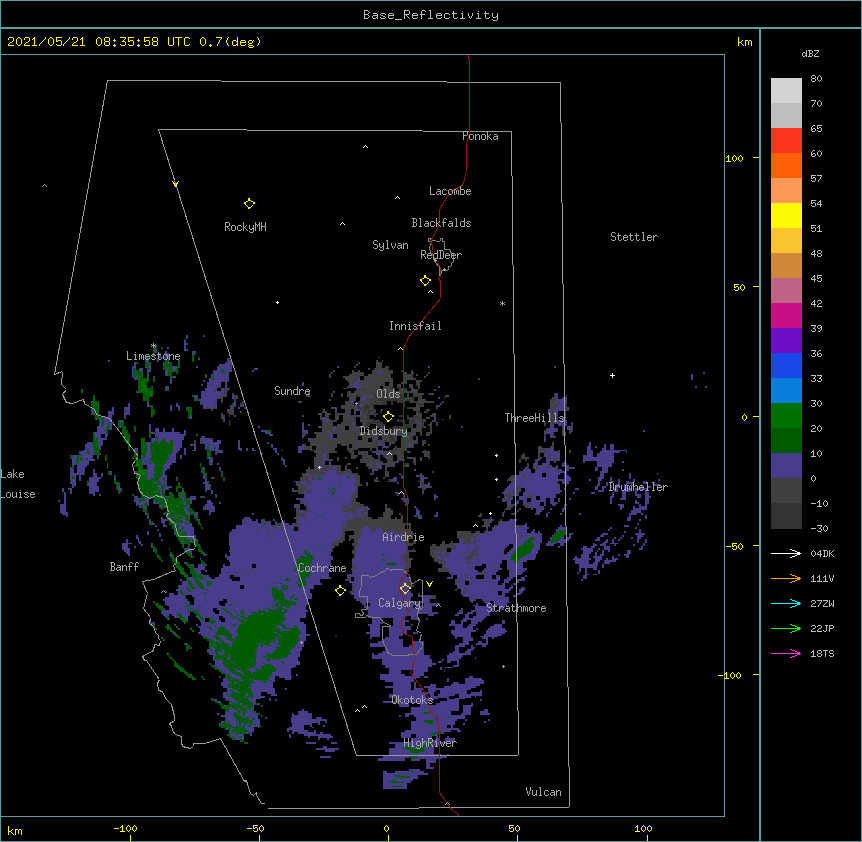
Task: Click yellow diamond marker above RockyMH
Action: pos(249,204)
